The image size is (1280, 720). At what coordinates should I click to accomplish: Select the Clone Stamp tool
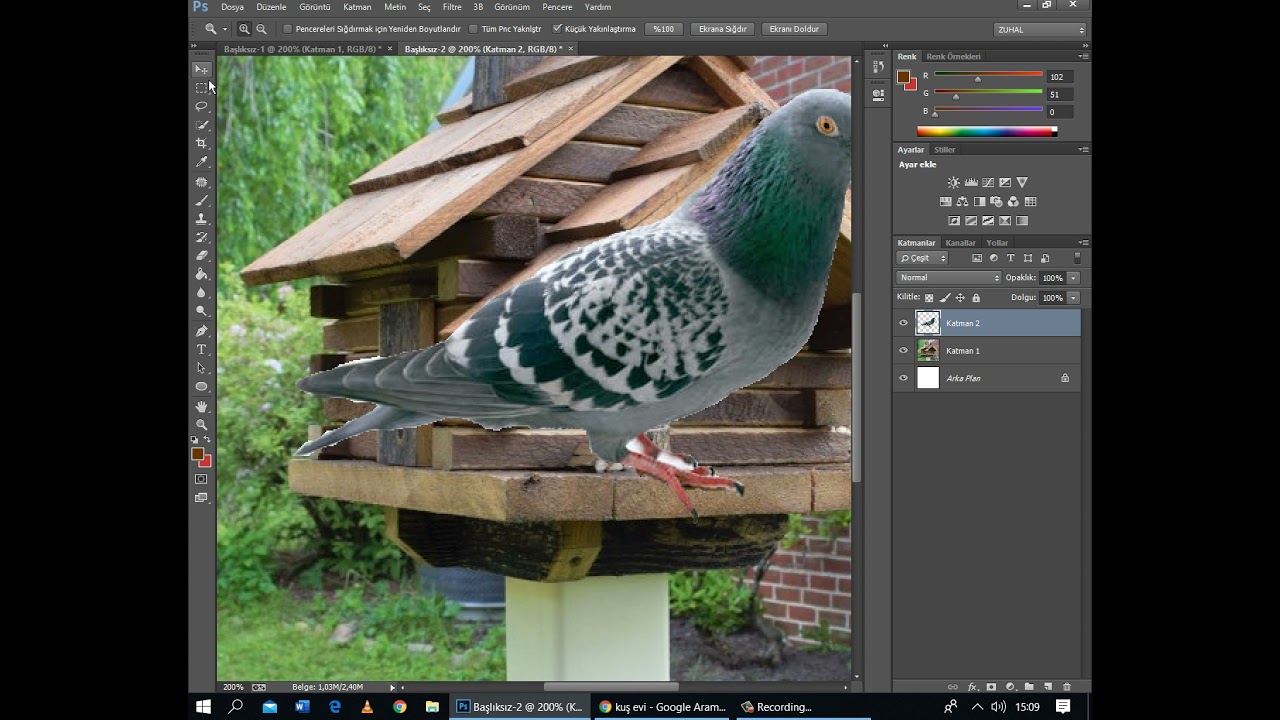tap(201, 218)
